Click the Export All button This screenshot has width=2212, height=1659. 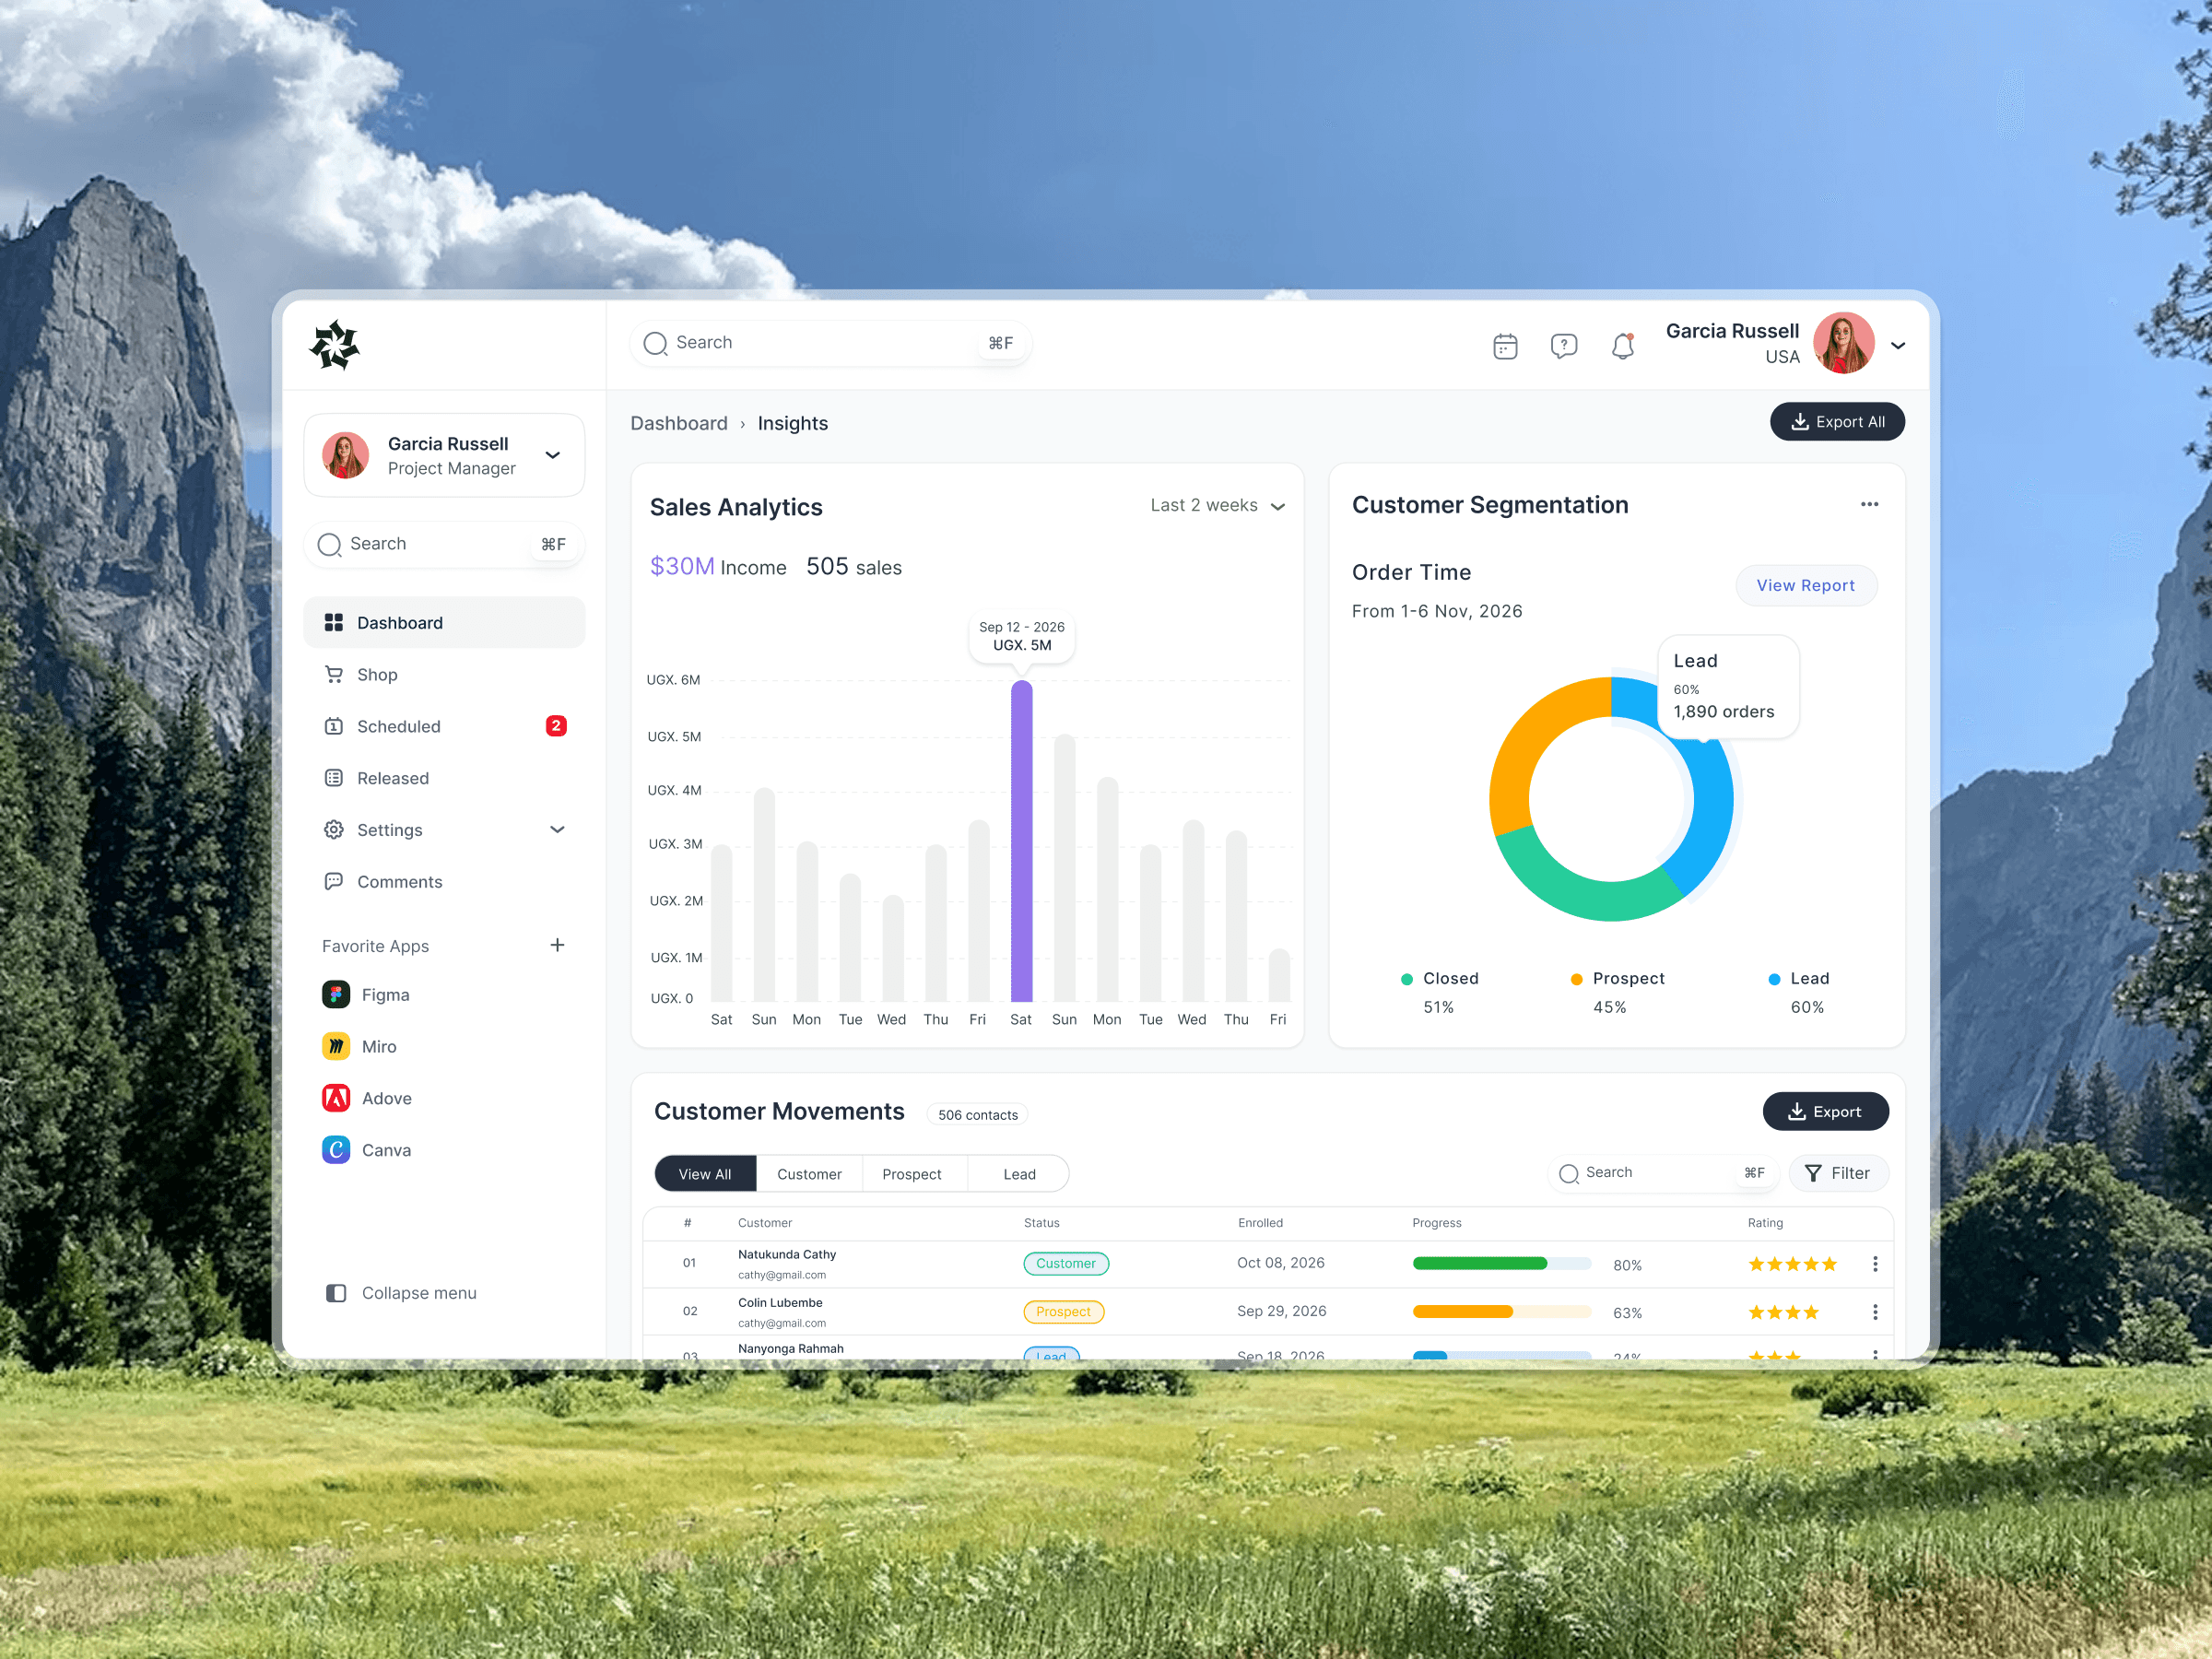click(1836, 421)
